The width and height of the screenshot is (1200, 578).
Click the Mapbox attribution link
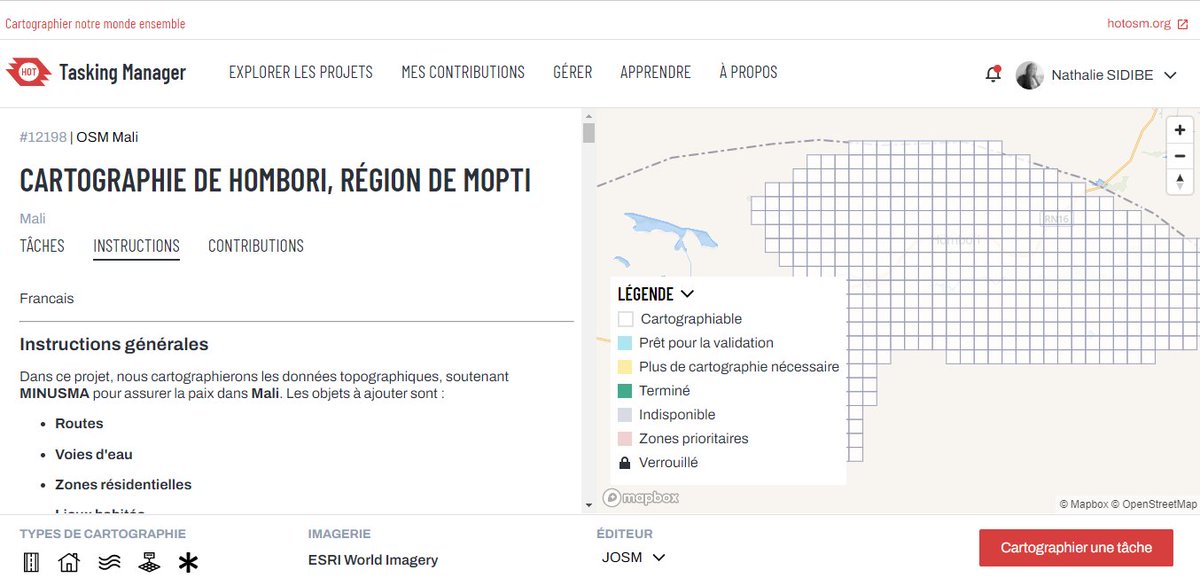coord(1084,505)
